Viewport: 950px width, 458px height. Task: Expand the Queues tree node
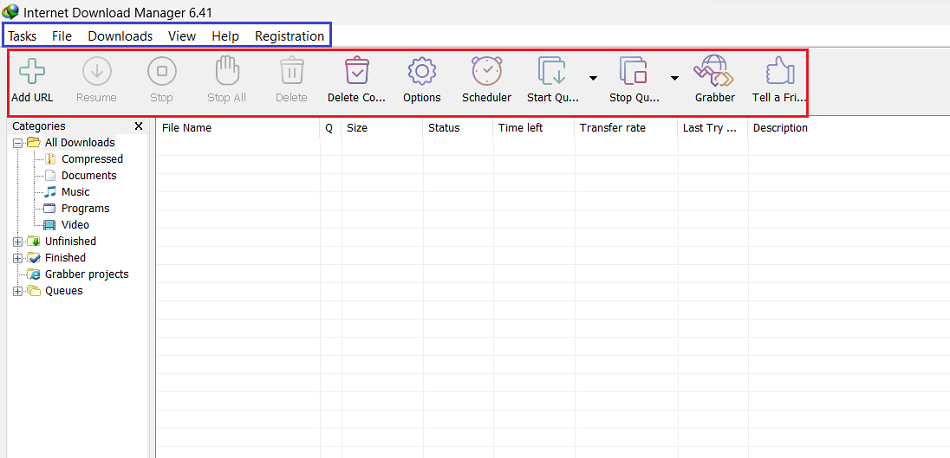tap(17, 291)
